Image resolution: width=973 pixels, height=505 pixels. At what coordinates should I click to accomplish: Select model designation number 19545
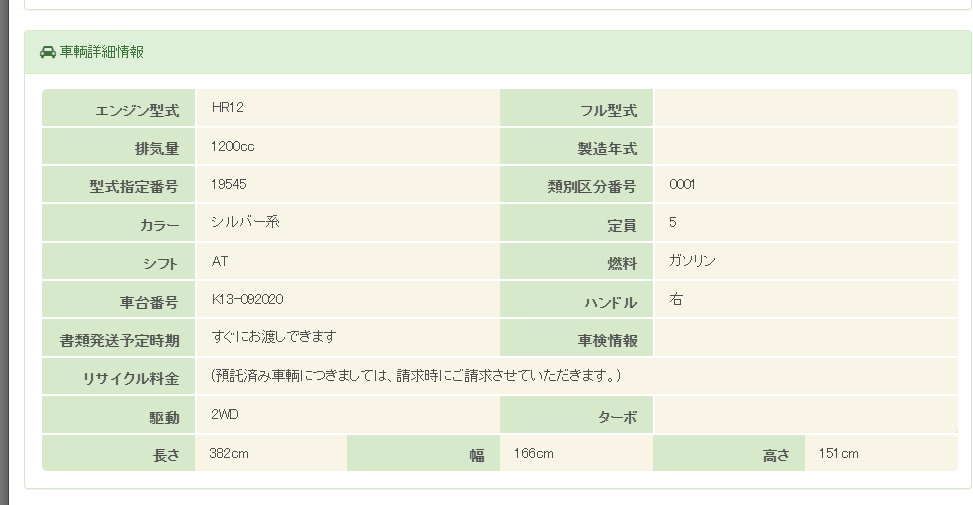click(229, 184)
